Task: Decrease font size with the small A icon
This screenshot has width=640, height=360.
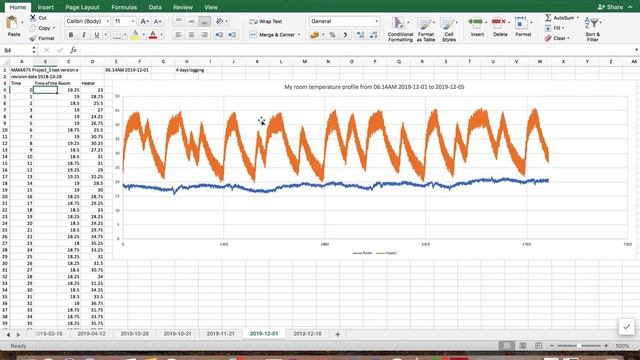Action: coord(157,21)
